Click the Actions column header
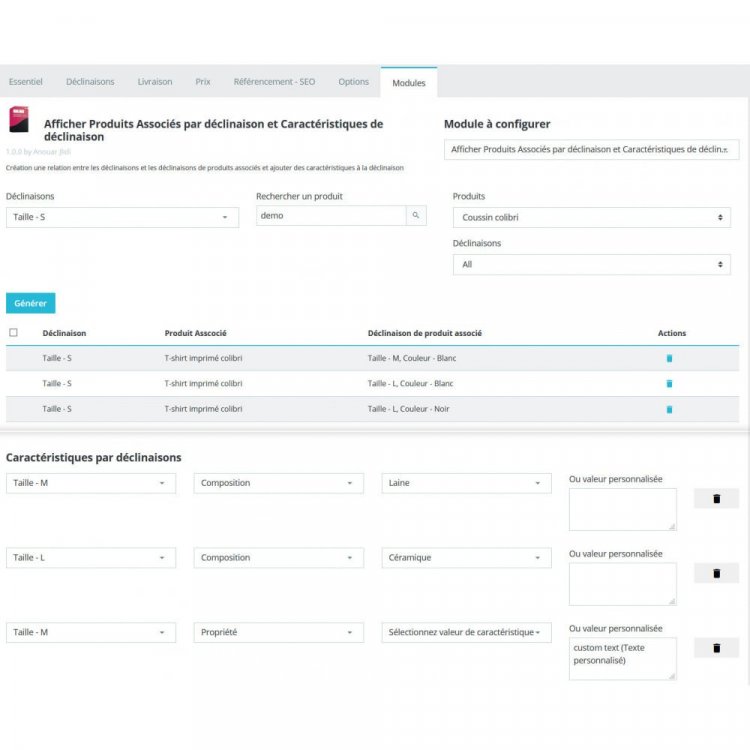 click(x=672, y=333)
